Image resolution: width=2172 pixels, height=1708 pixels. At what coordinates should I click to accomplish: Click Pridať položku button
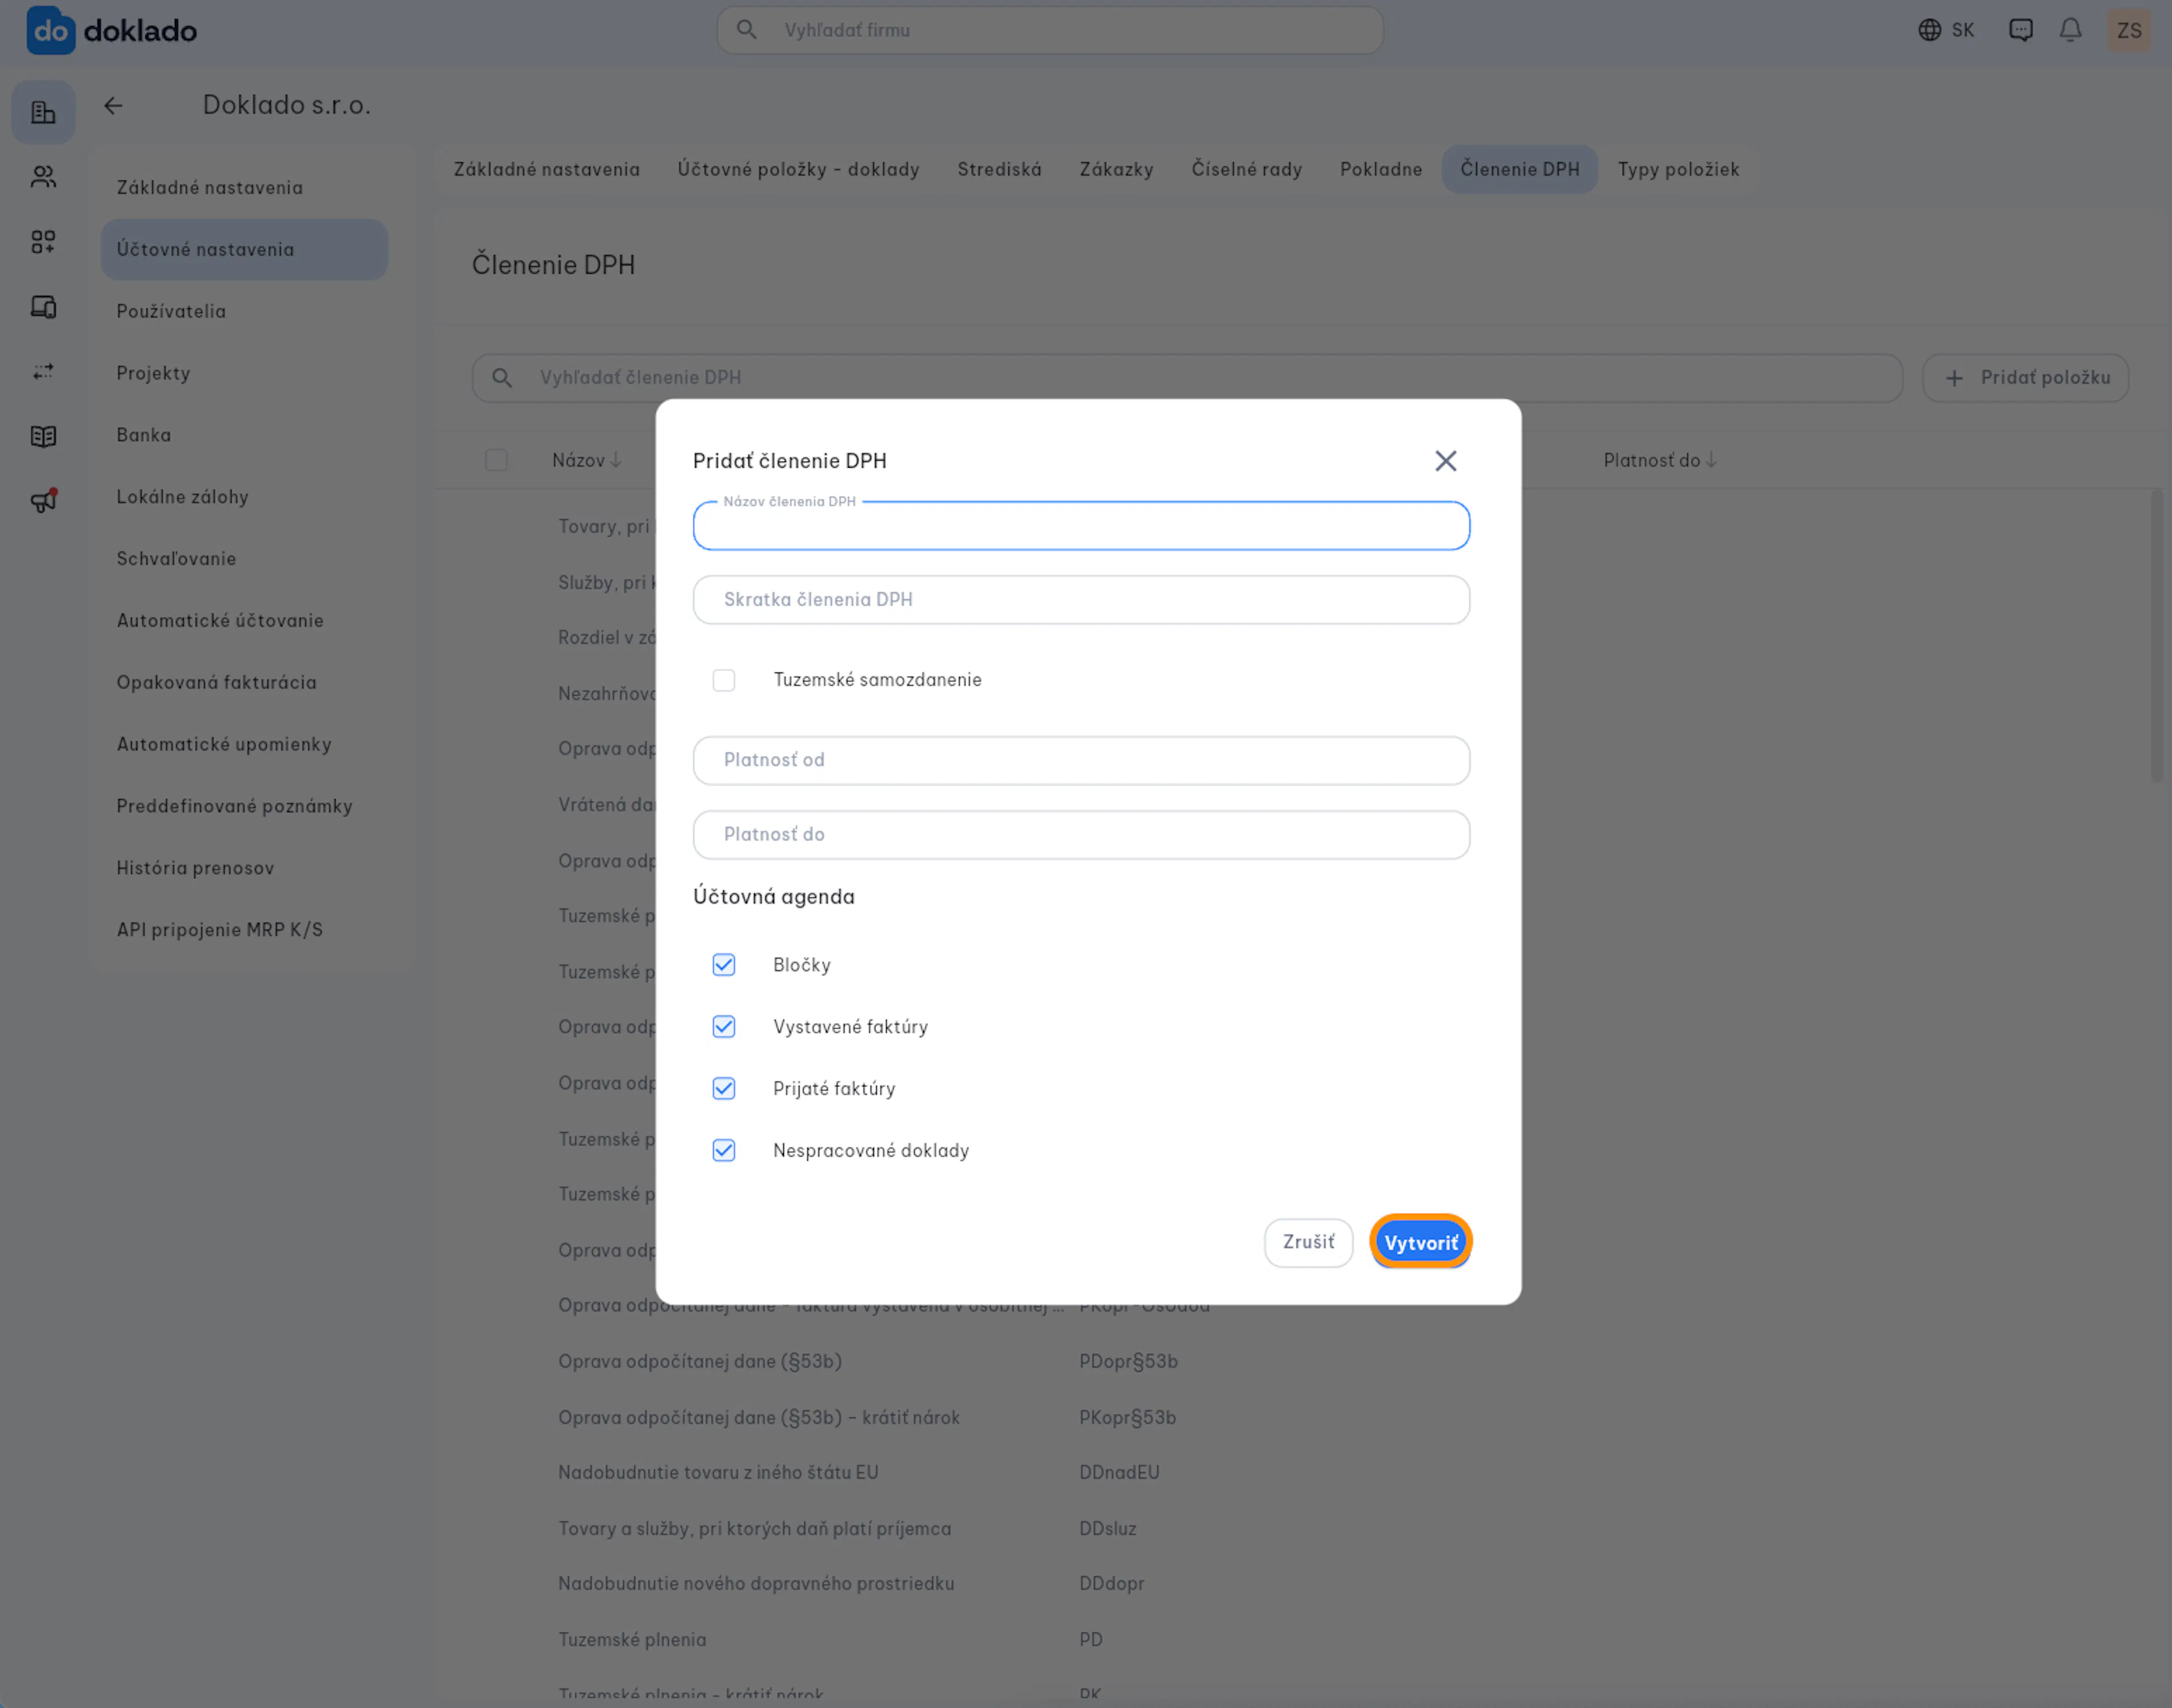[2025, 378]
